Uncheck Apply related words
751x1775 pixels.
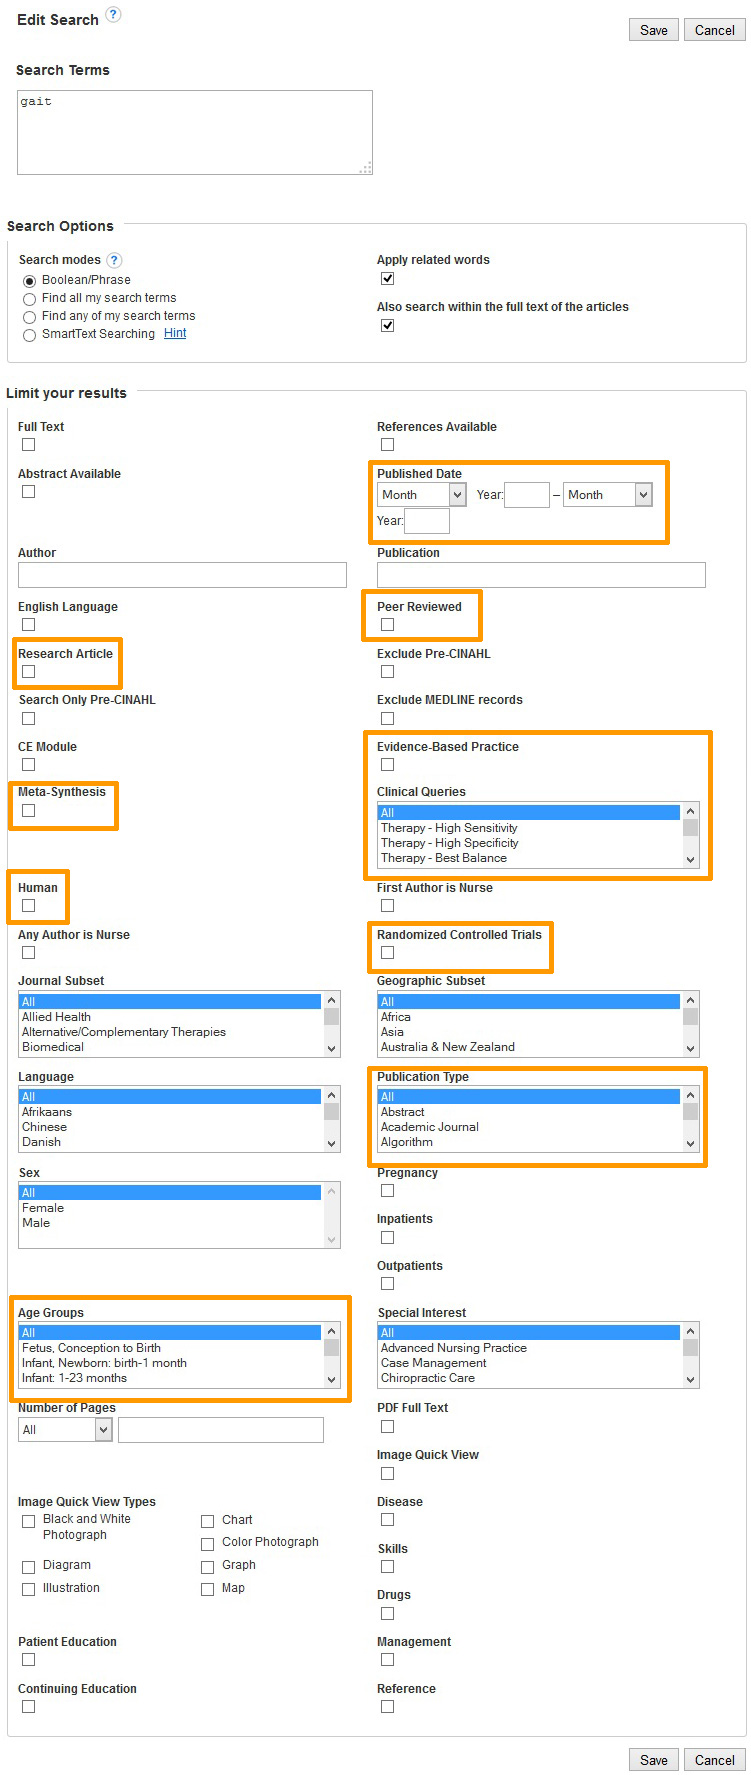click(x=387, y=278)
